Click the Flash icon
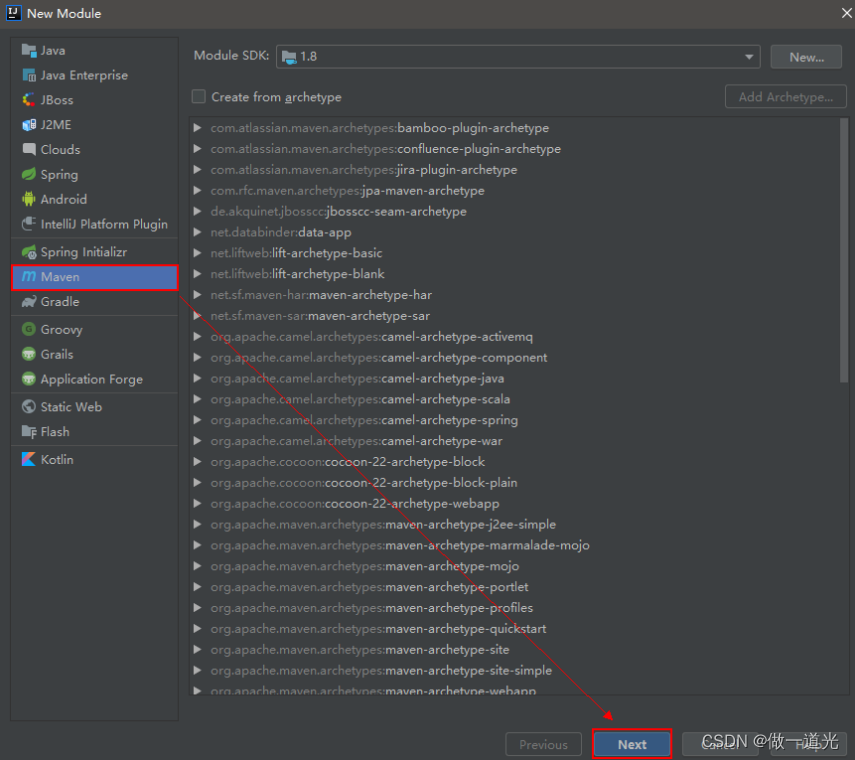Viewport: 855px width, 760px height. (29, 432)
